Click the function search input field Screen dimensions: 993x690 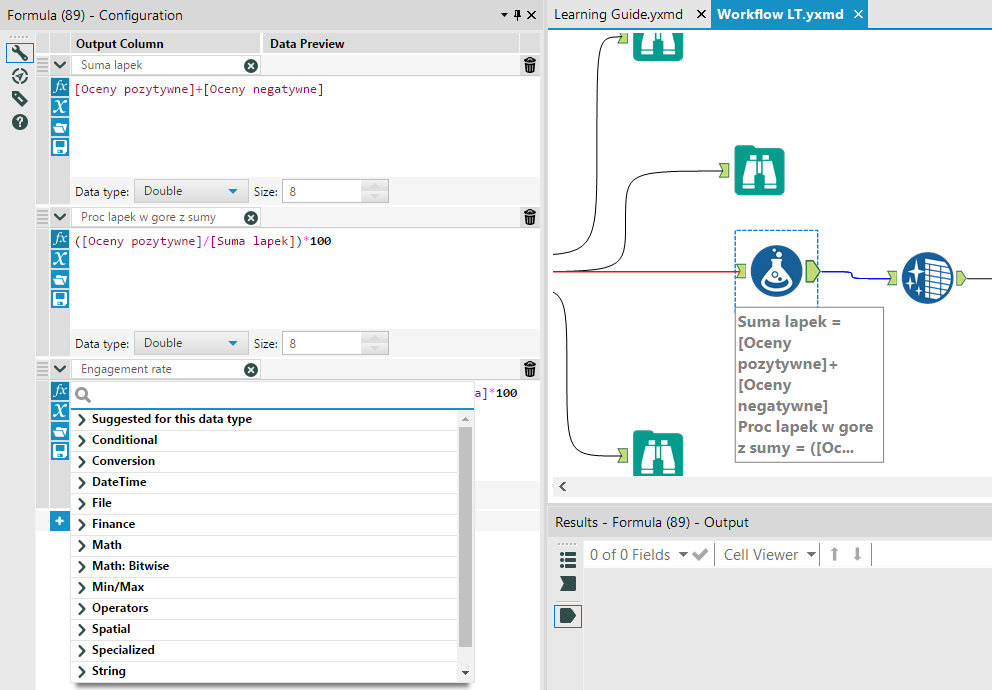(x=270, y=395)
